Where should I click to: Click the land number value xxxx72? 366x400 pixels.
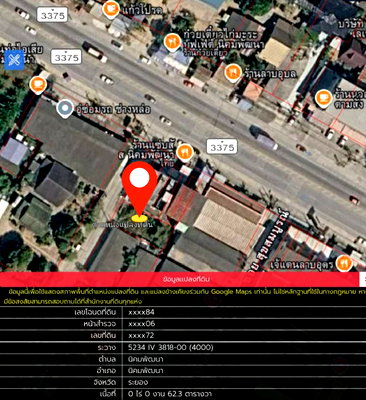pyautogui.click(x=141, y=336)
